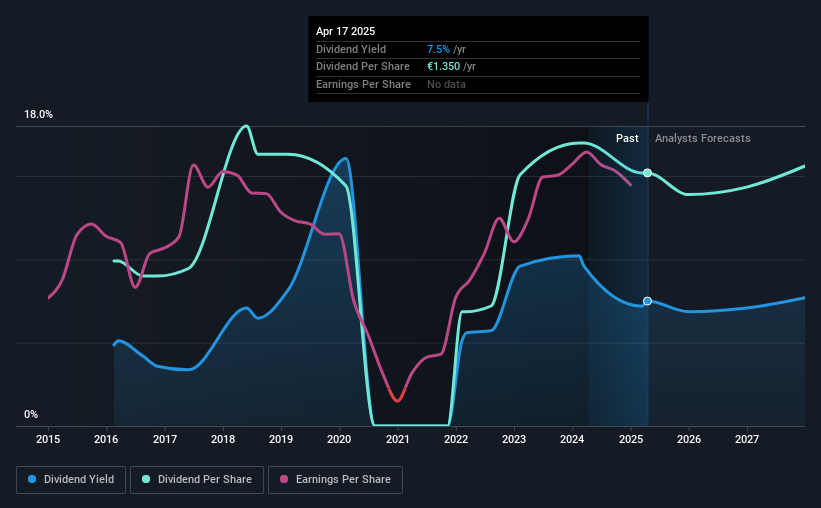Click the 0% y-axis label

31,414
